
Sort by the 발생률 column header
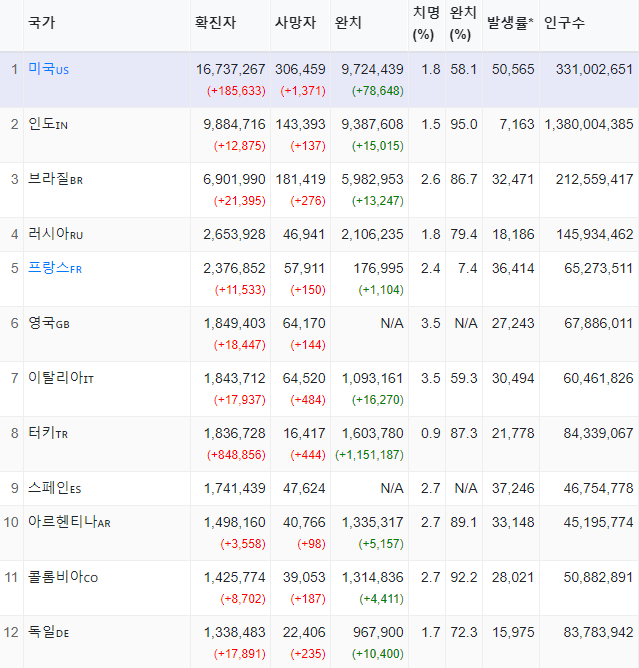pos(510,23)
